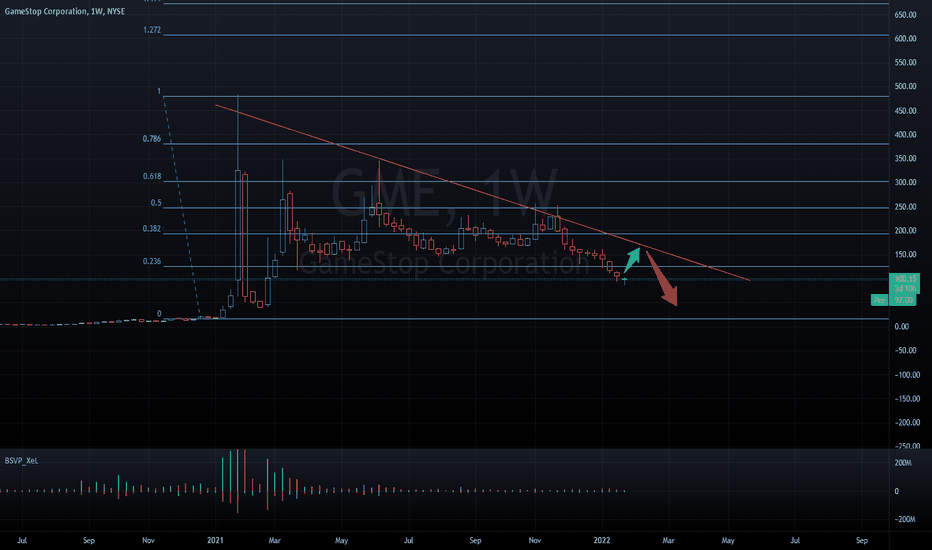Screen dimensions: 932x550
Task: Click the 0.236 retracement label
Action: click(x=152, y=262)
